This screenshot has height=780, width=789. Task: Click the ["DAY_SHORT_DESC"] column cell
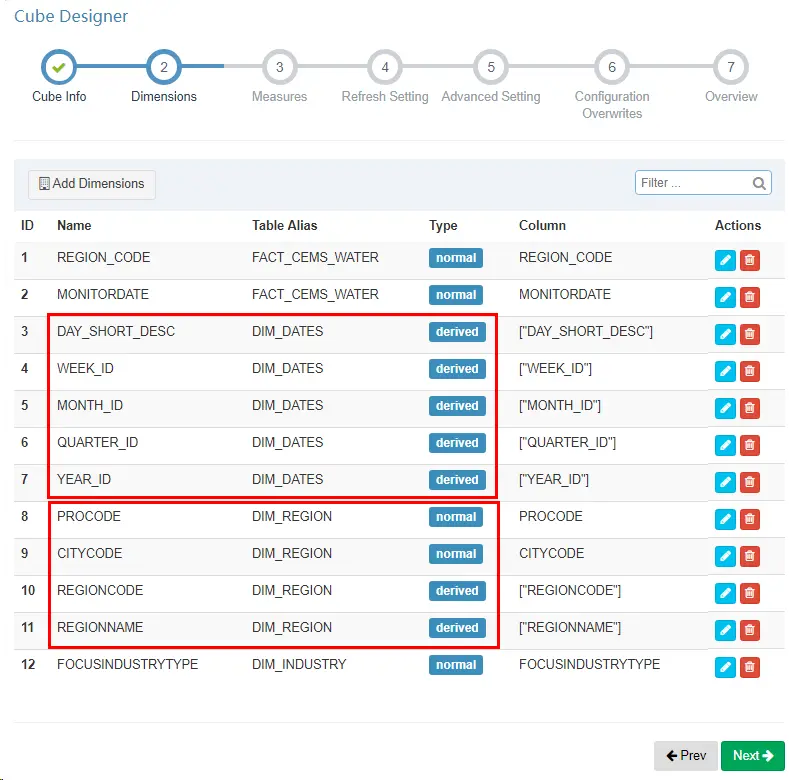pos(586,332)
